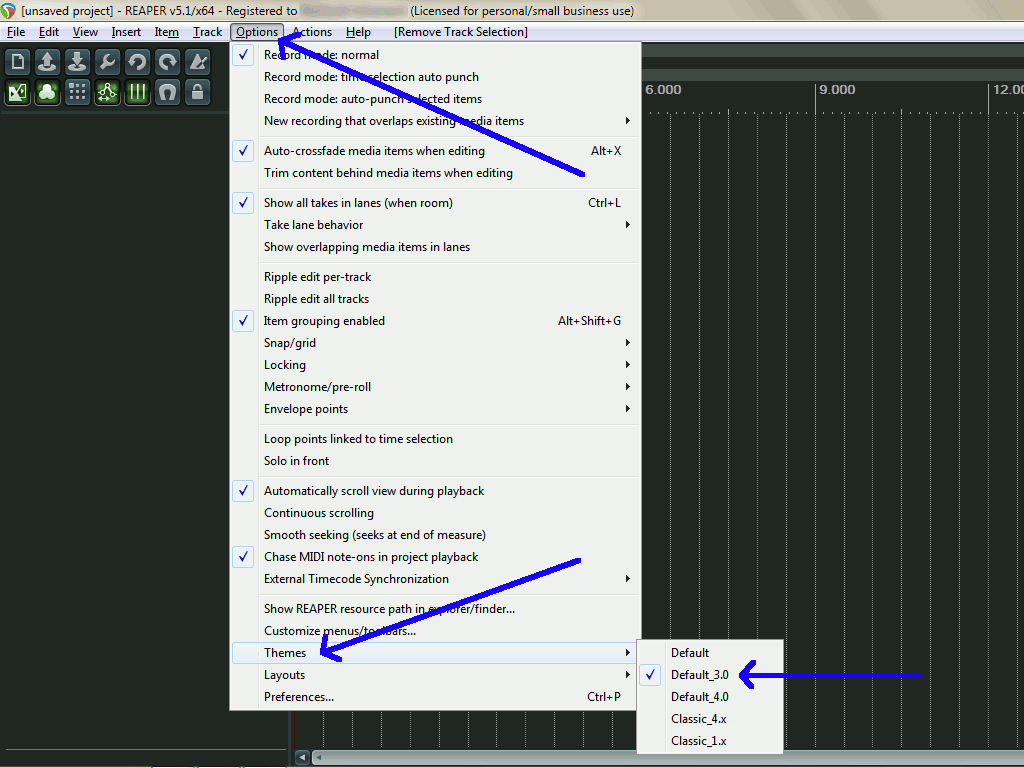1024x768 pixels.
Task: Open the Insert menu
Action: [x=126, y=32]
